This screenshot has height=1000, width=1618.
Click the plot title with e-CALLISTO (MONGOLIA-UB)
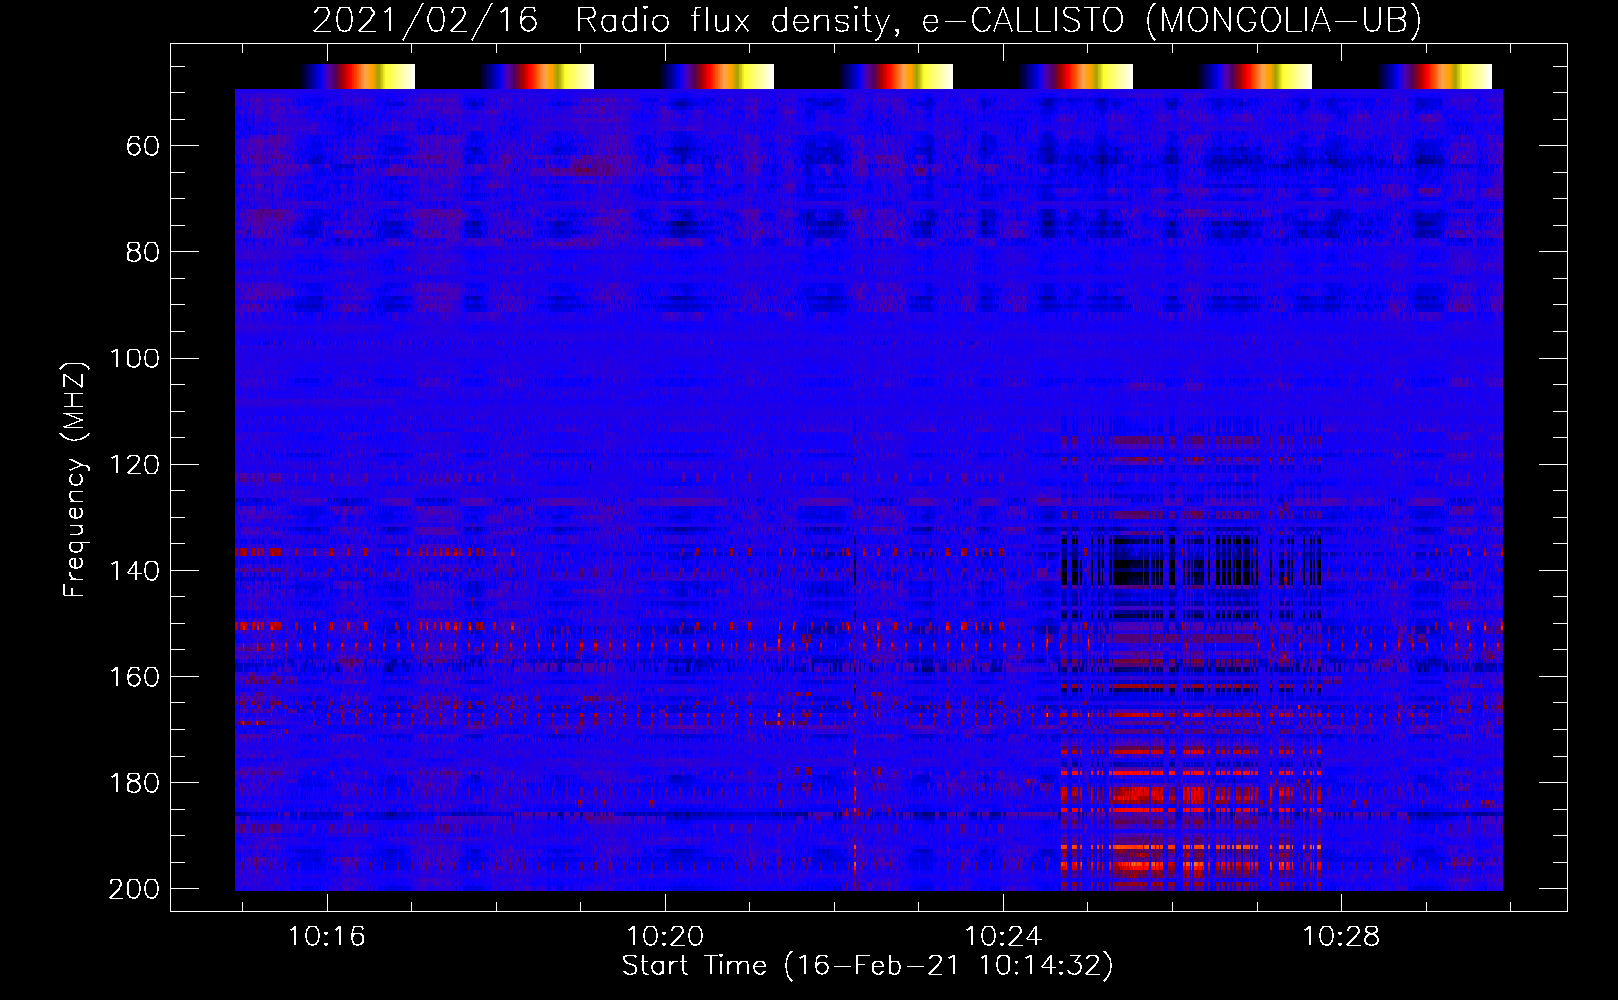(x=867, y=21)
